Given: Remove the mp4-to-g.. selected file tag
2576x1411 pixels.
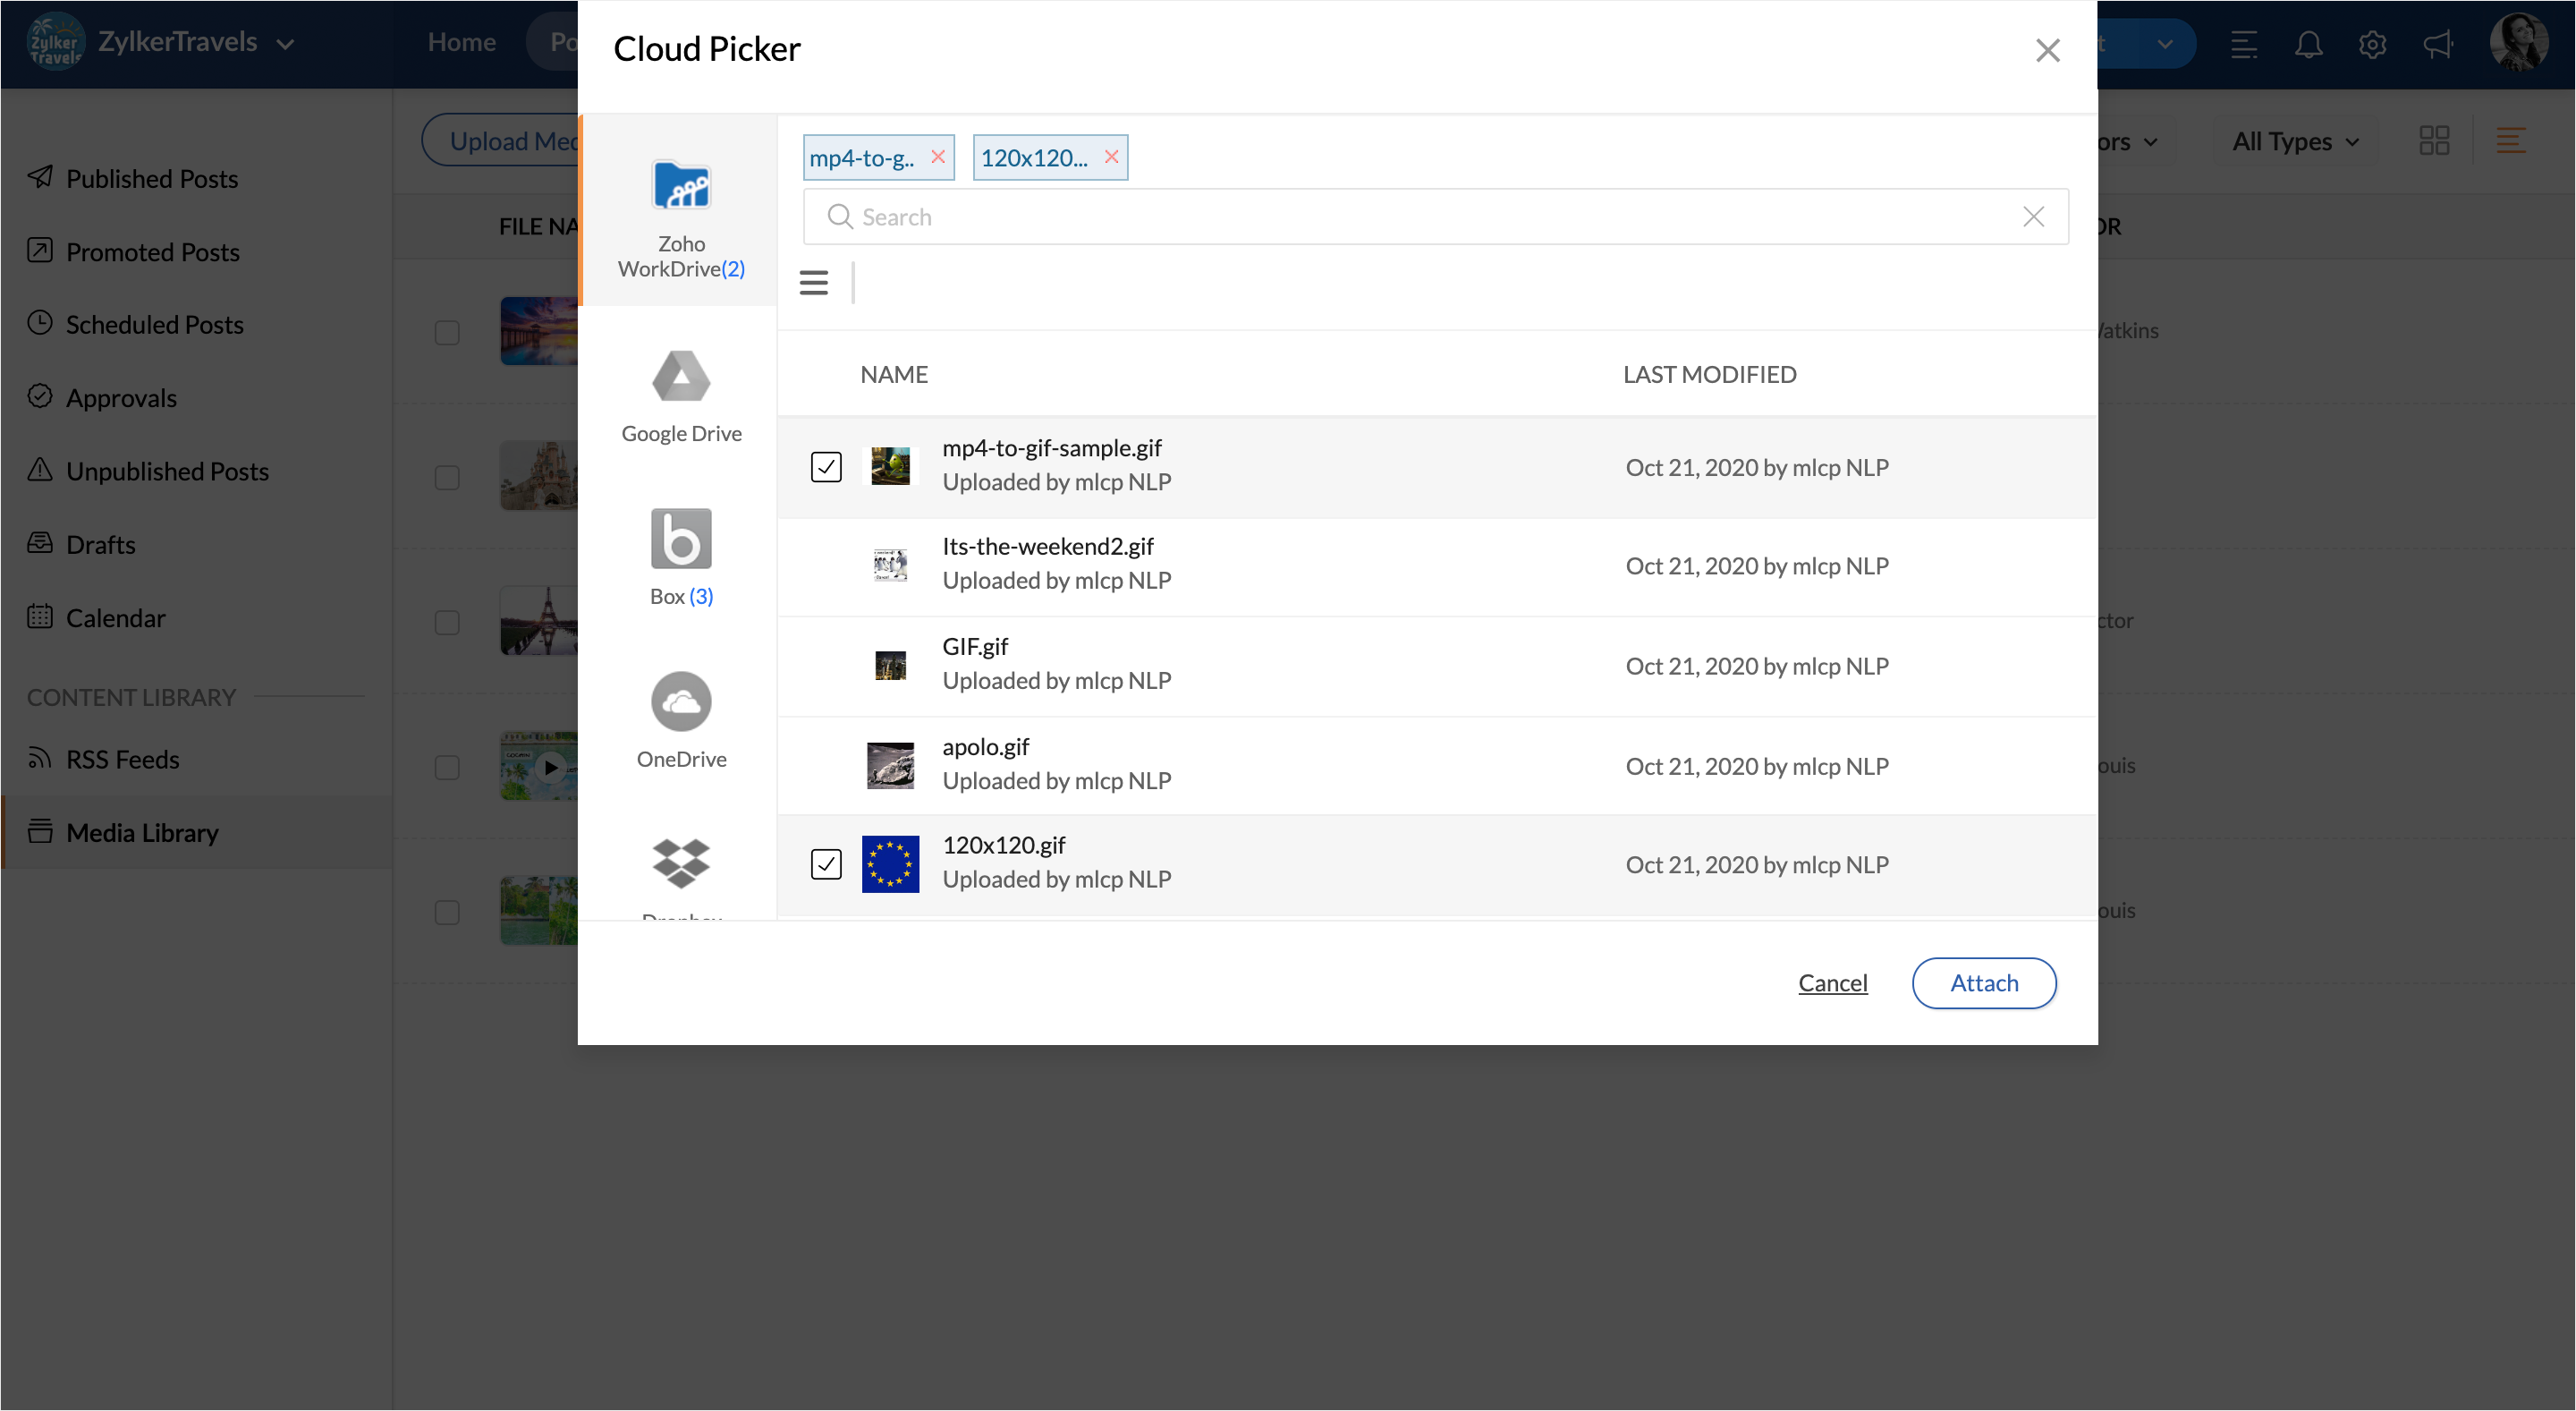Looking at the screenshot, I should click(x=937, y=157).
